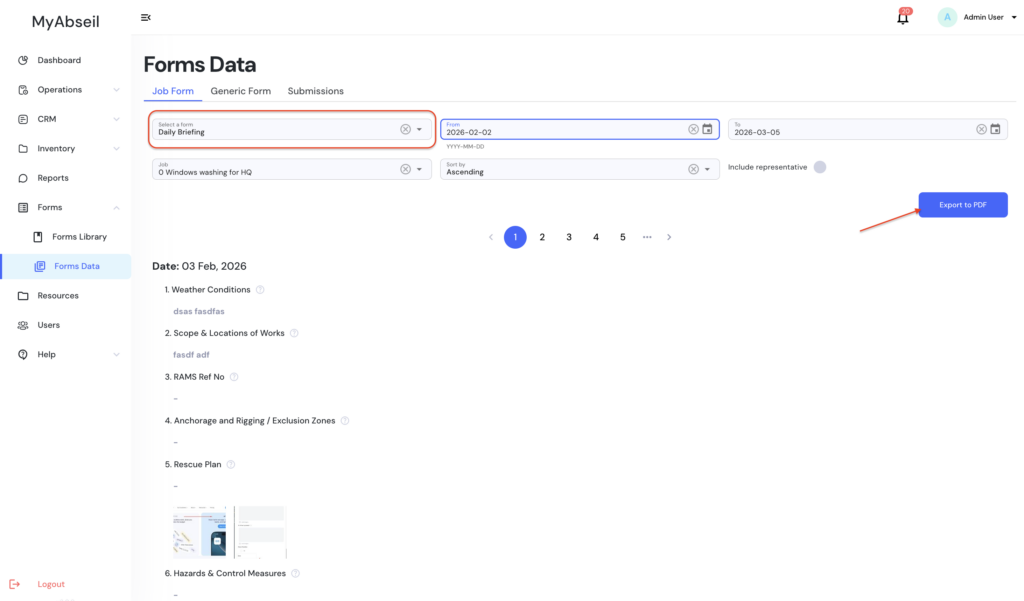Viewport: 1024px width, 601px height.
Task: Clear the Daily Briefing form selection
Action: (405, 129)
